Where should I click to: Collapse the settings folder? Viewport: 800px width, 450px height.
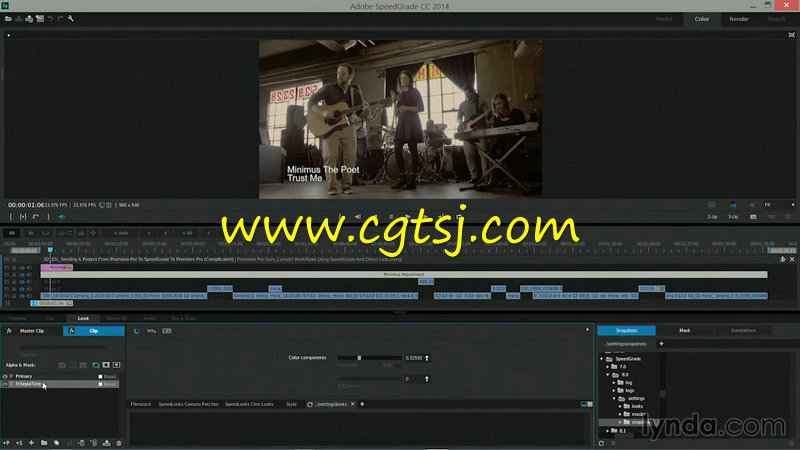coord(614,398)
